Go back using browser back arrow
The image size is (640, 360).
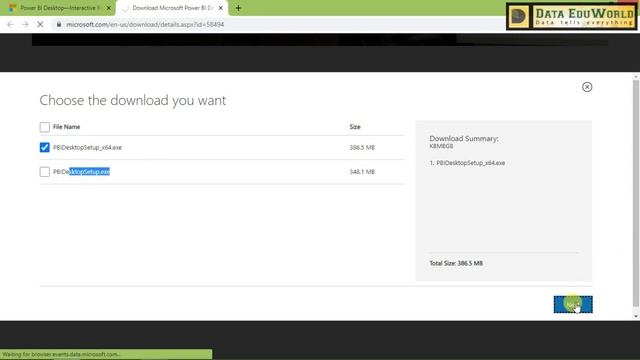[x=10, y=24]
